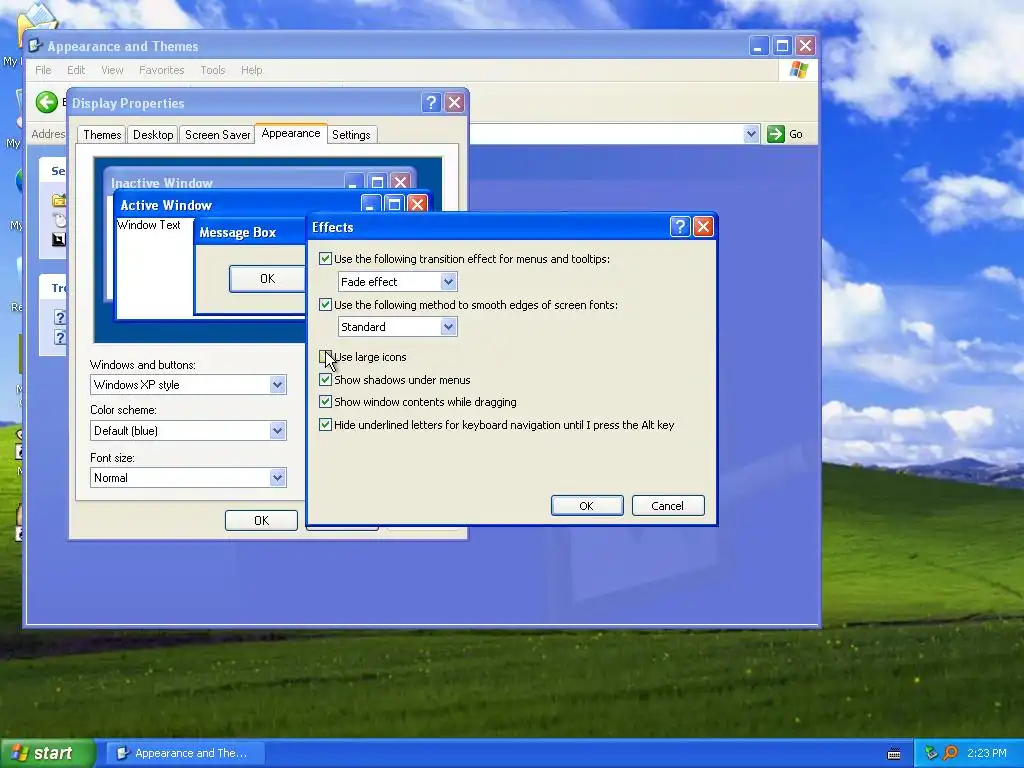
Task: Open the Edit menu
Action: click(x=76, y=70)
